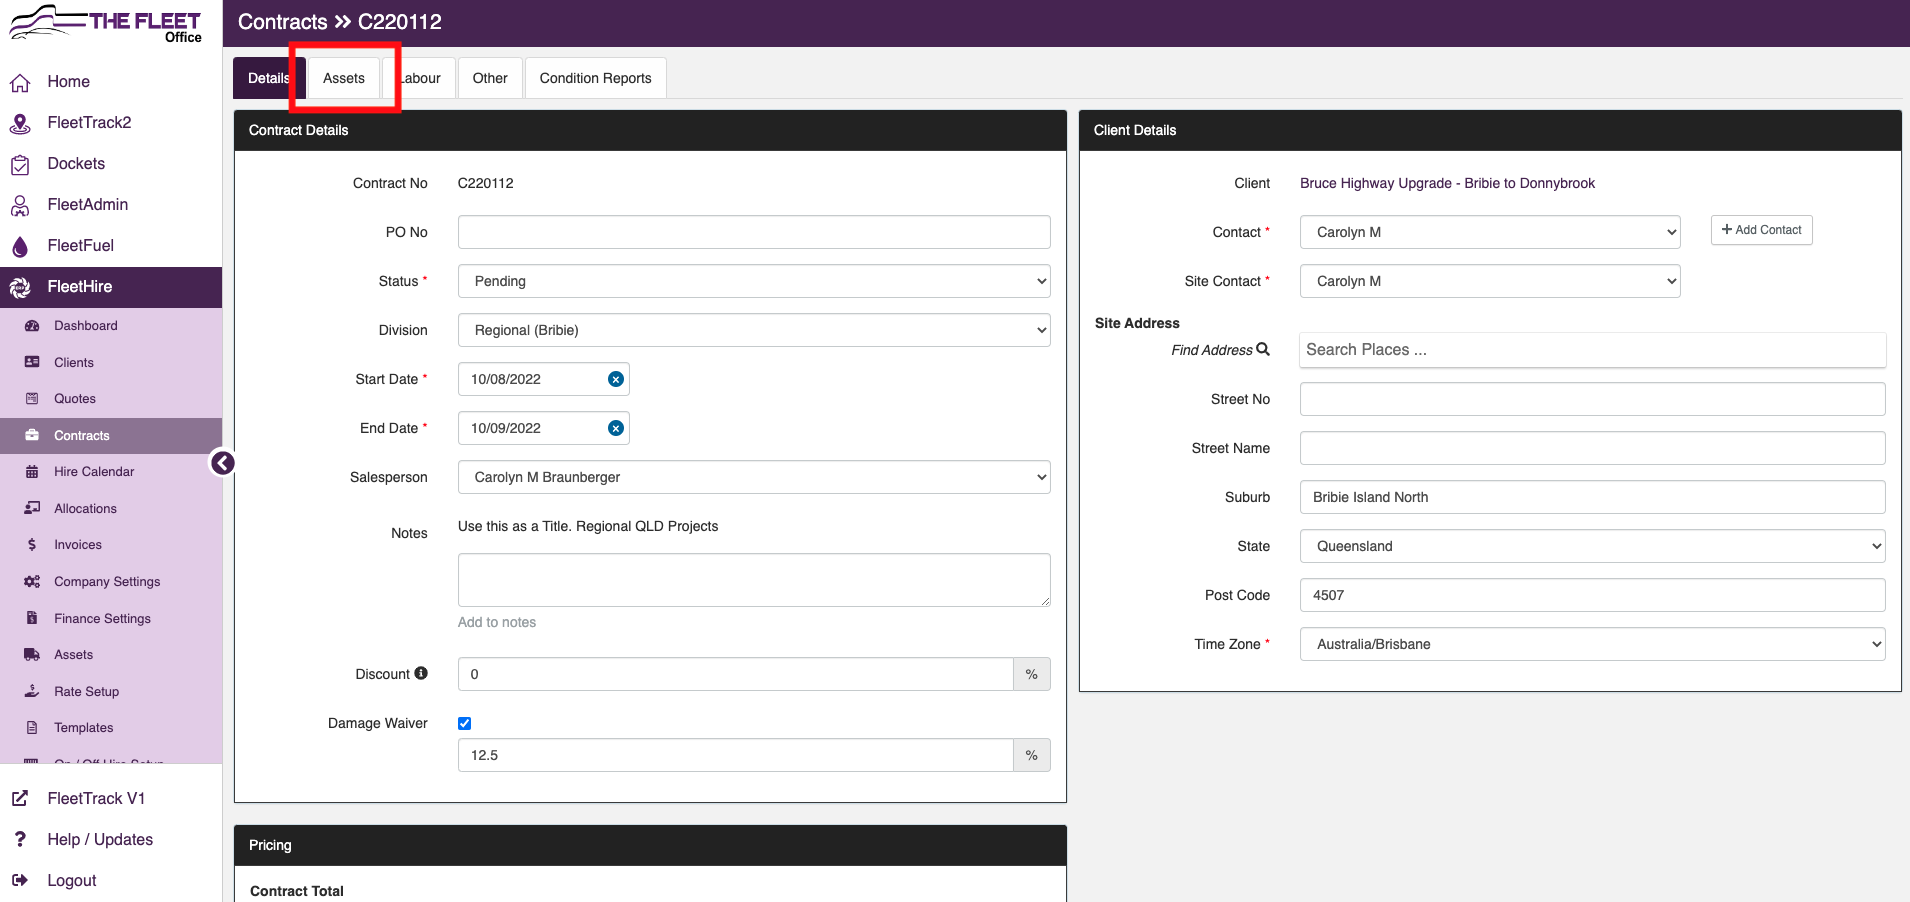1910x902 pixels.
Task: Open Hire Calendar in the sidebar
Action: click(94, 472)
